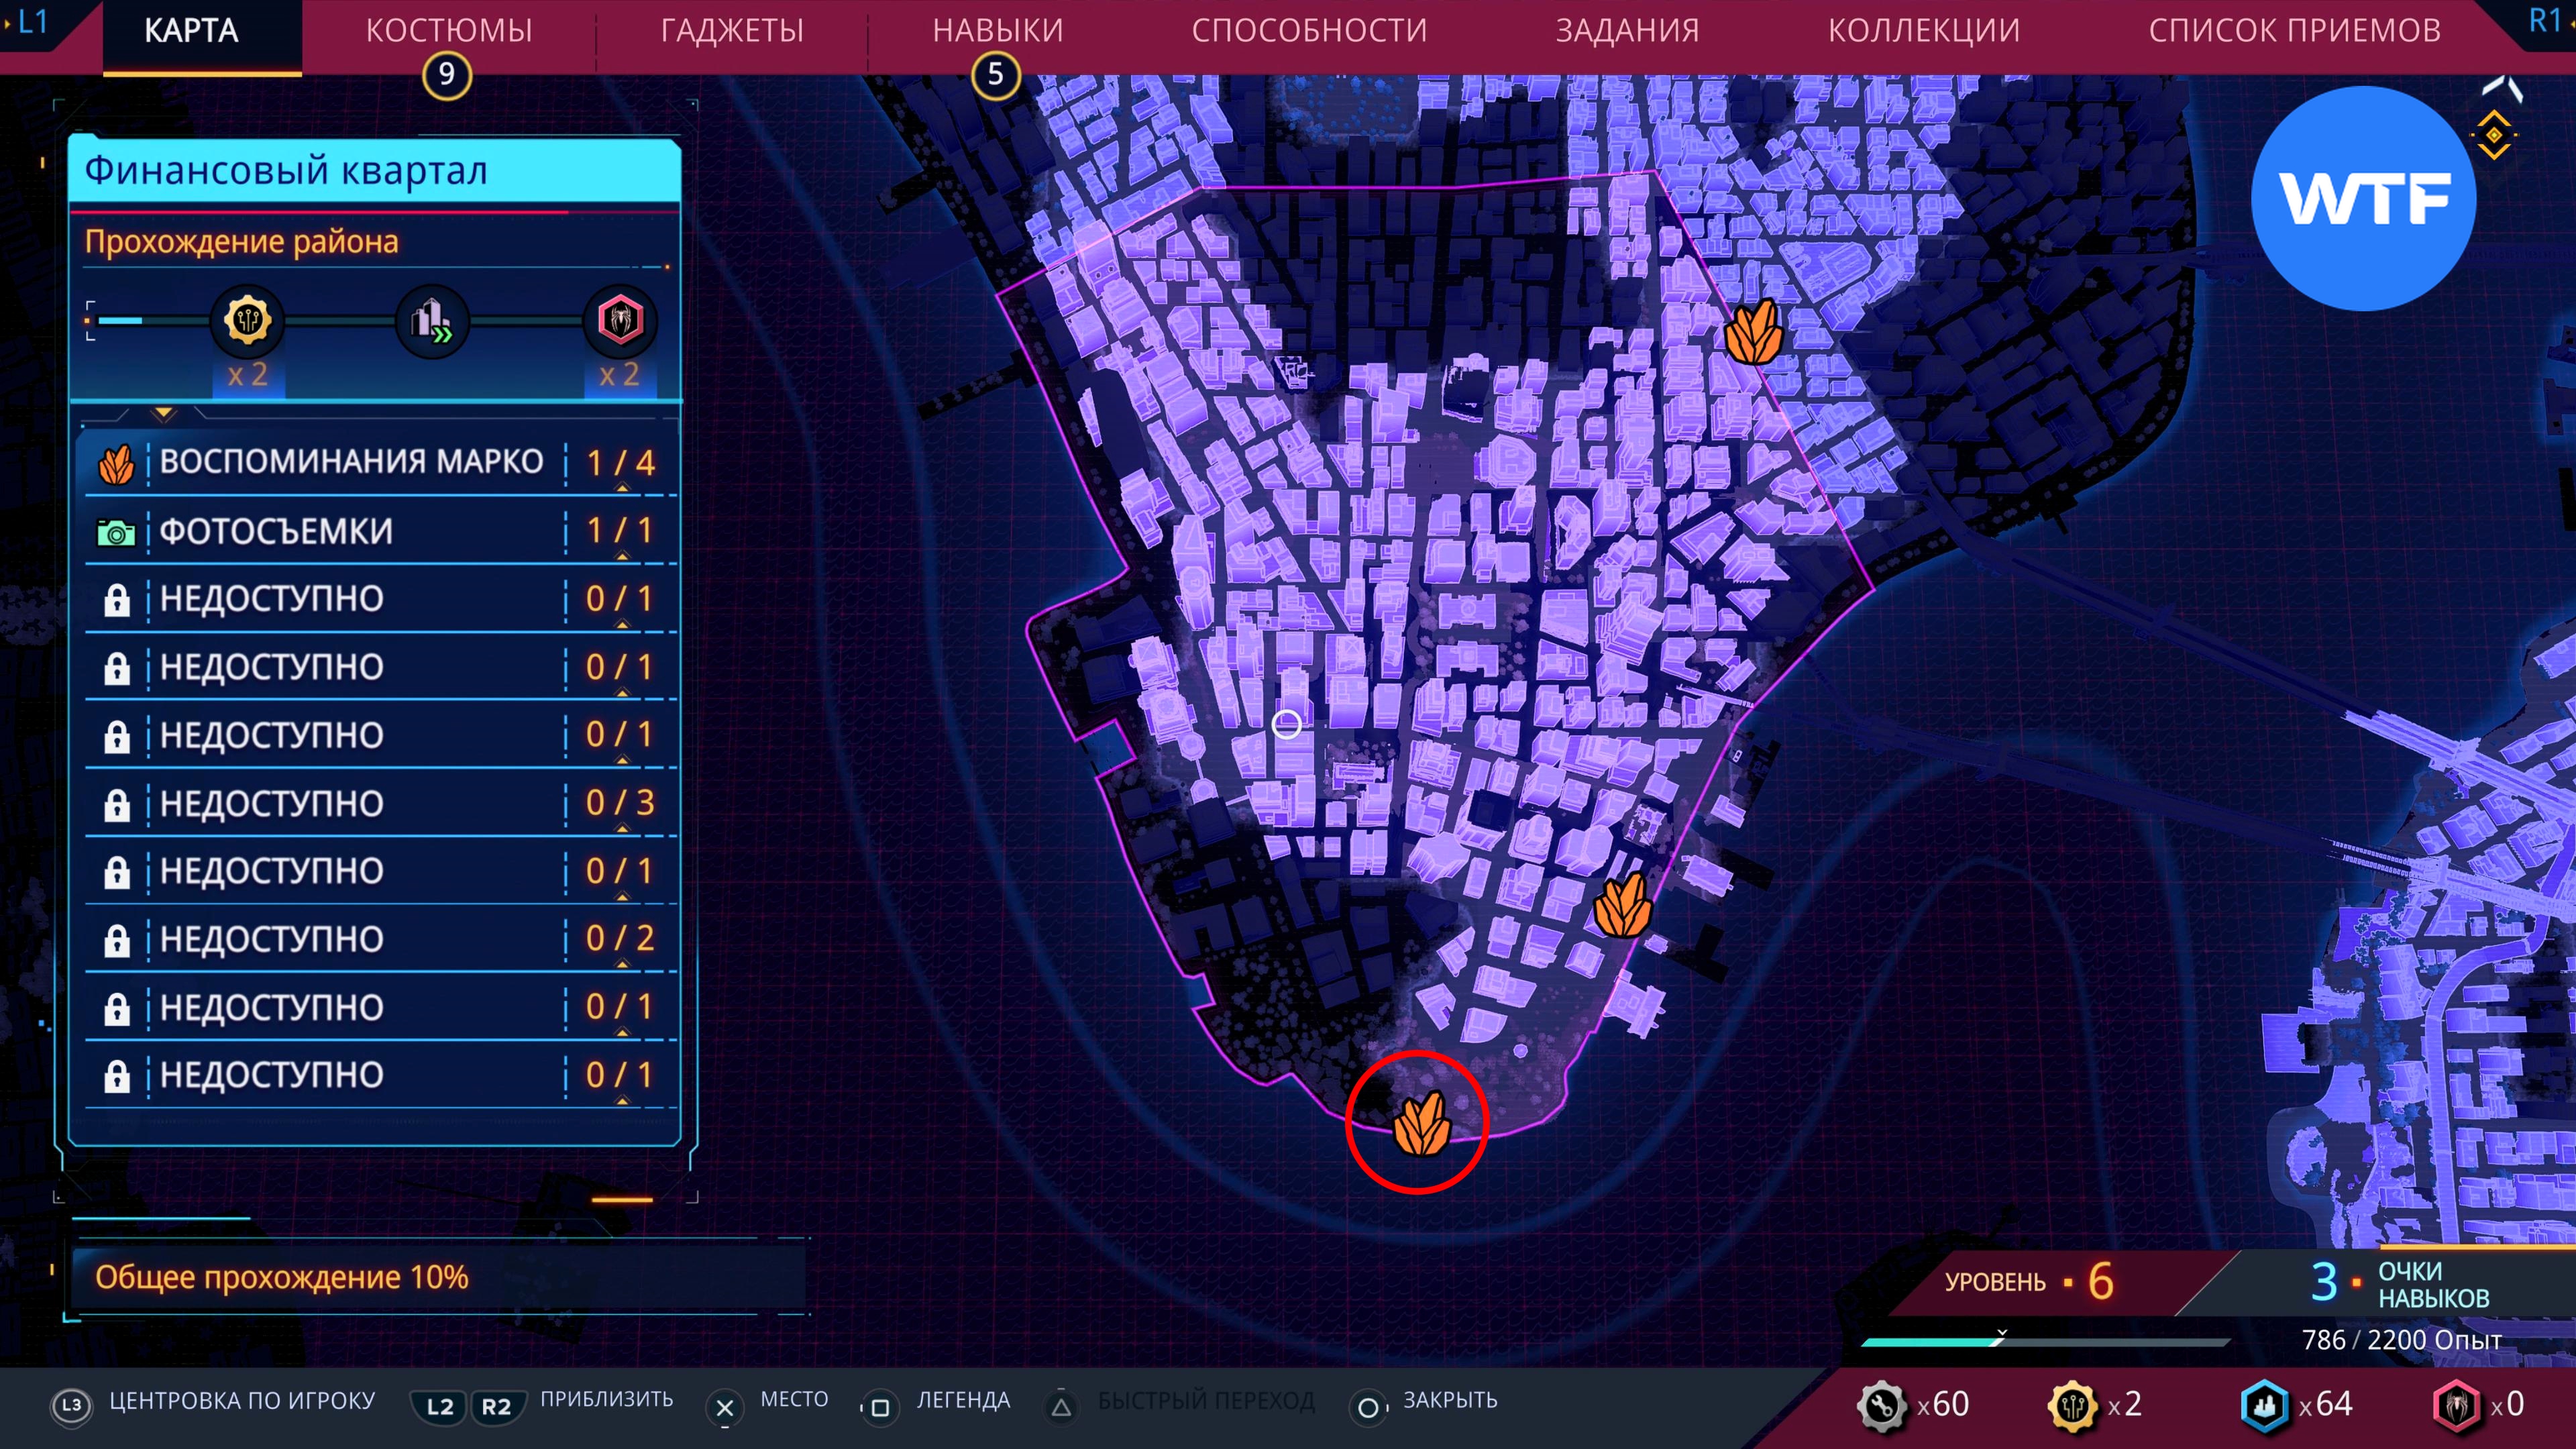Click the city tech parts reward icon
2576x1449 pixels.
coord(247,321)
